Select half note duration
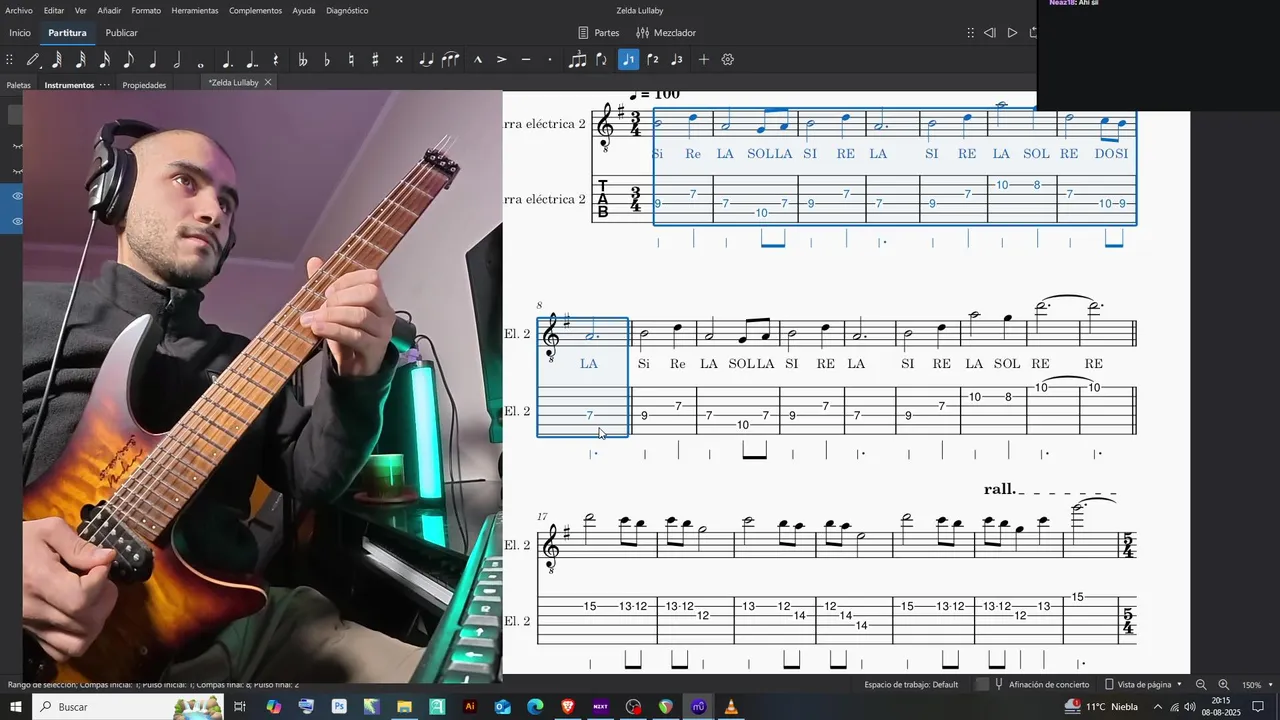Screen dimensions: 1280x720 (x=177, y=60)
